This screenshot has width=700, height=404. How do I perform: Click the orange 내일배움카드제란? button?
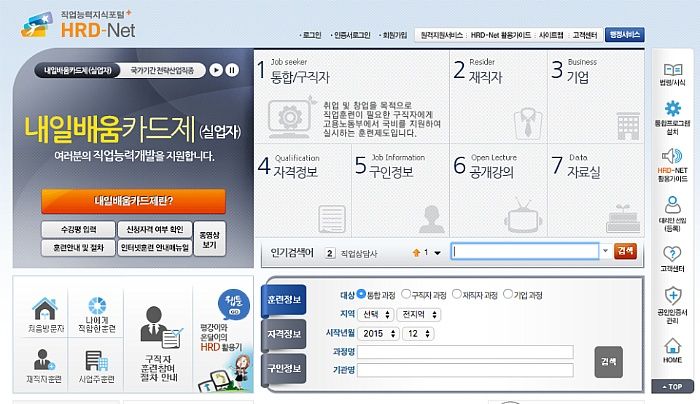click(x=133, y=201)
